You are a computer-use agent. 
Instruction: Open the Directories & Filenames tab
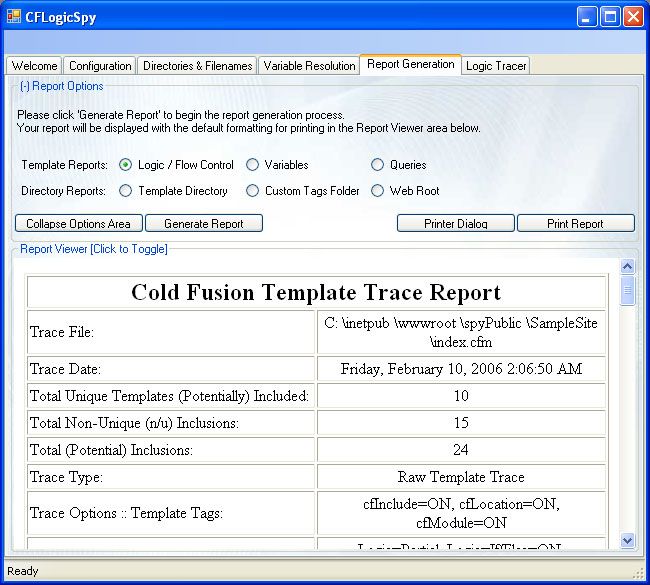coord(197,66)
